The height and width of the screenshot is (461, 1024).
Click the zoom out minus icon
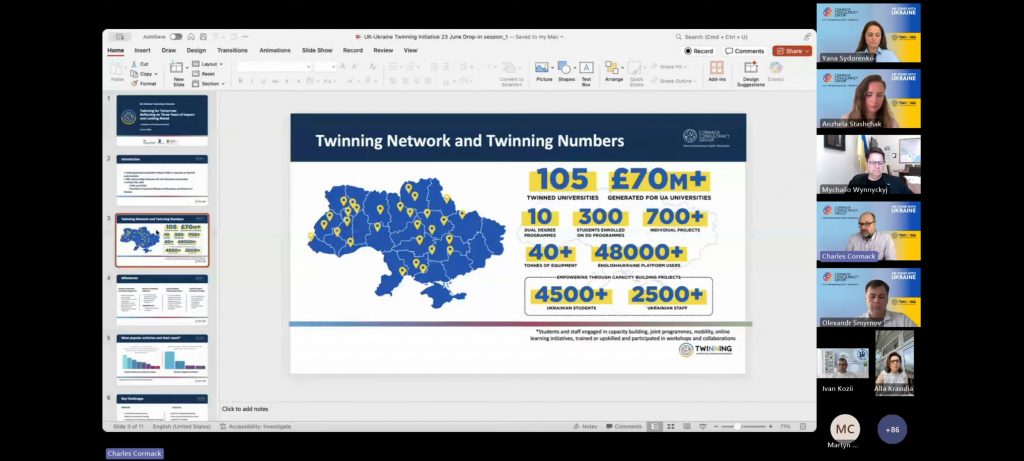[x=716, y=426]
